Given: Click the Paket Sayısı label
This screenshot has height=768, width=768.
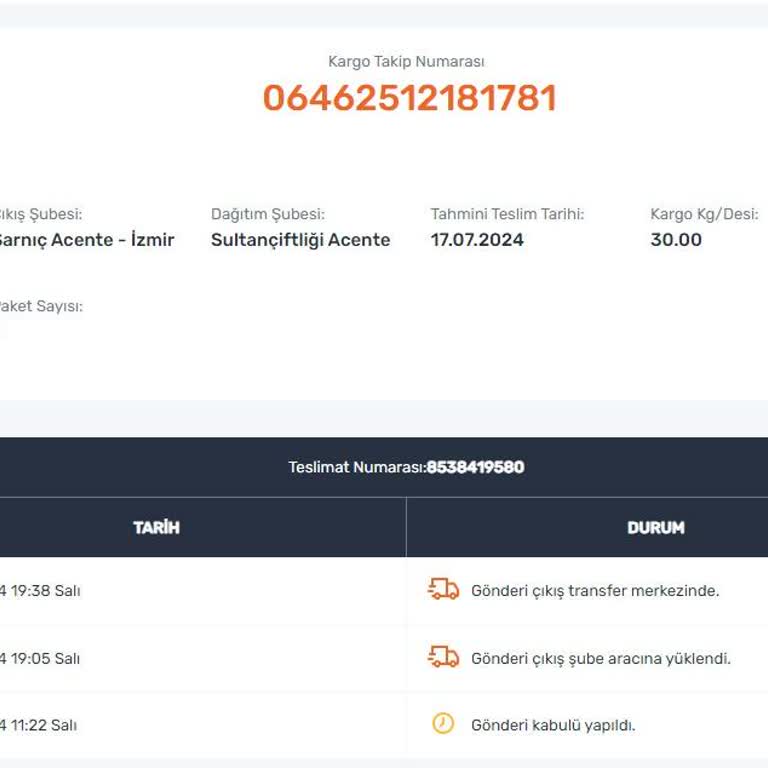Looking at the screenshot, I should (x=40, y=306).
